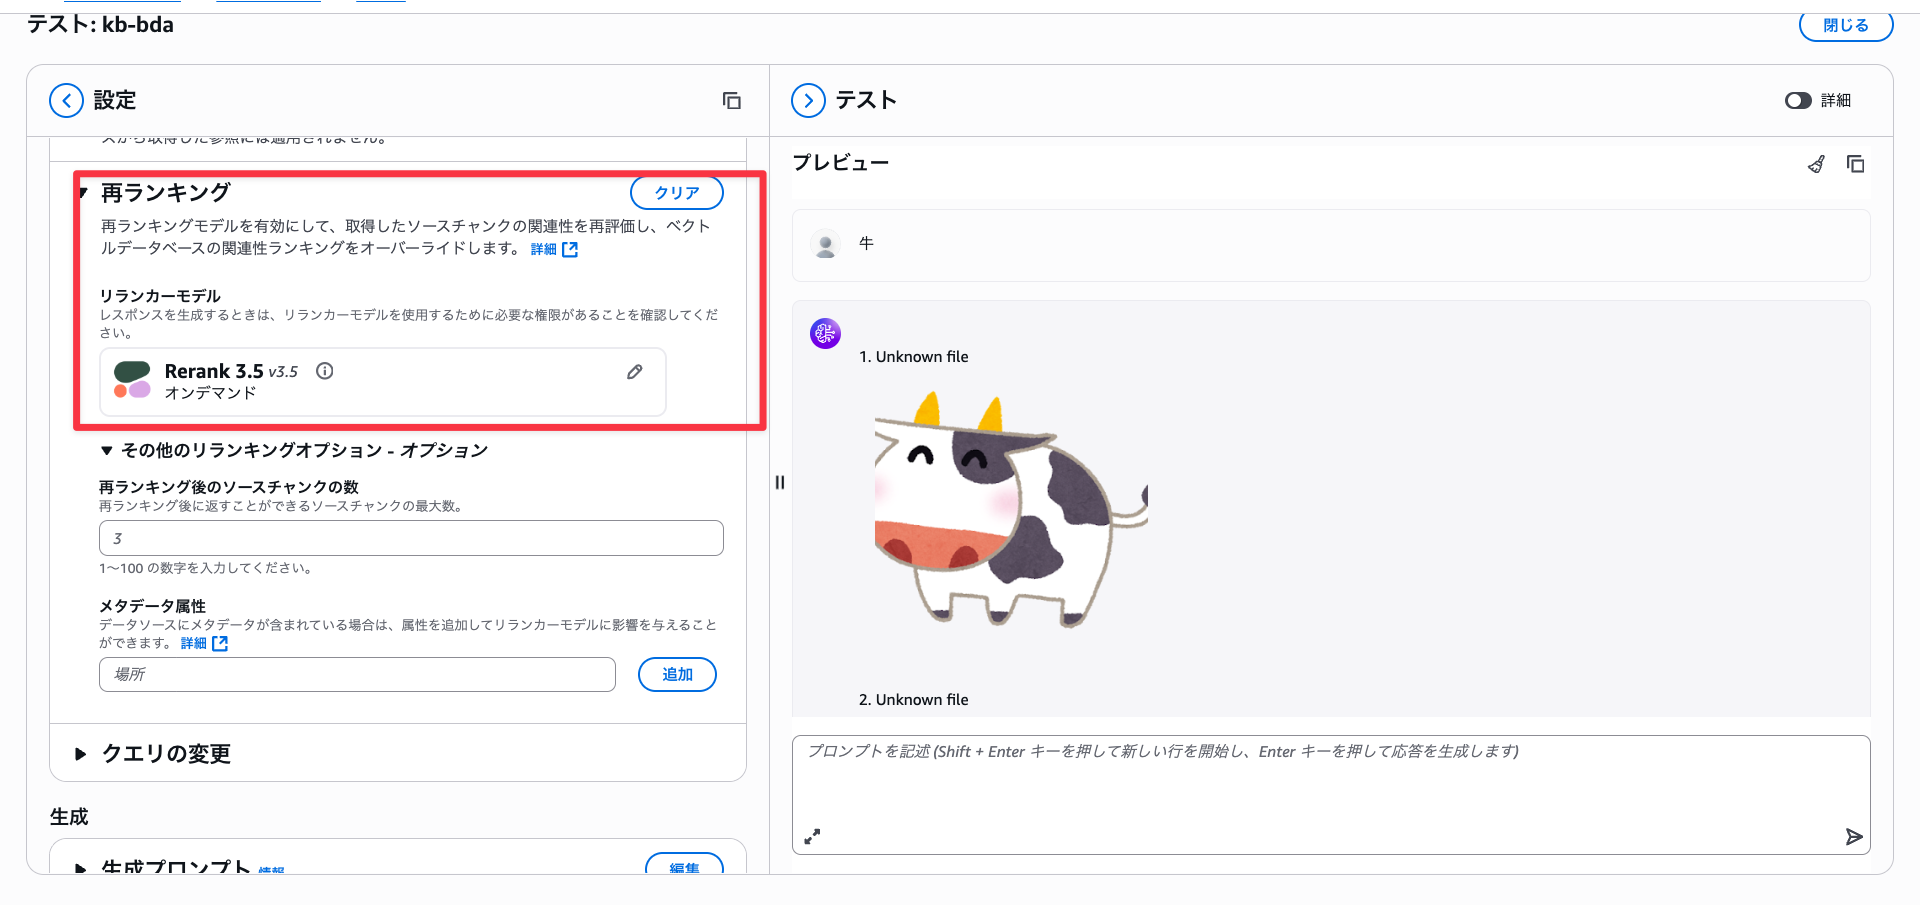Image resolution: width=1920 pixels, height=905 pixels.
Task: Click the user avatar beside the 牛 message
Action: 826,244
